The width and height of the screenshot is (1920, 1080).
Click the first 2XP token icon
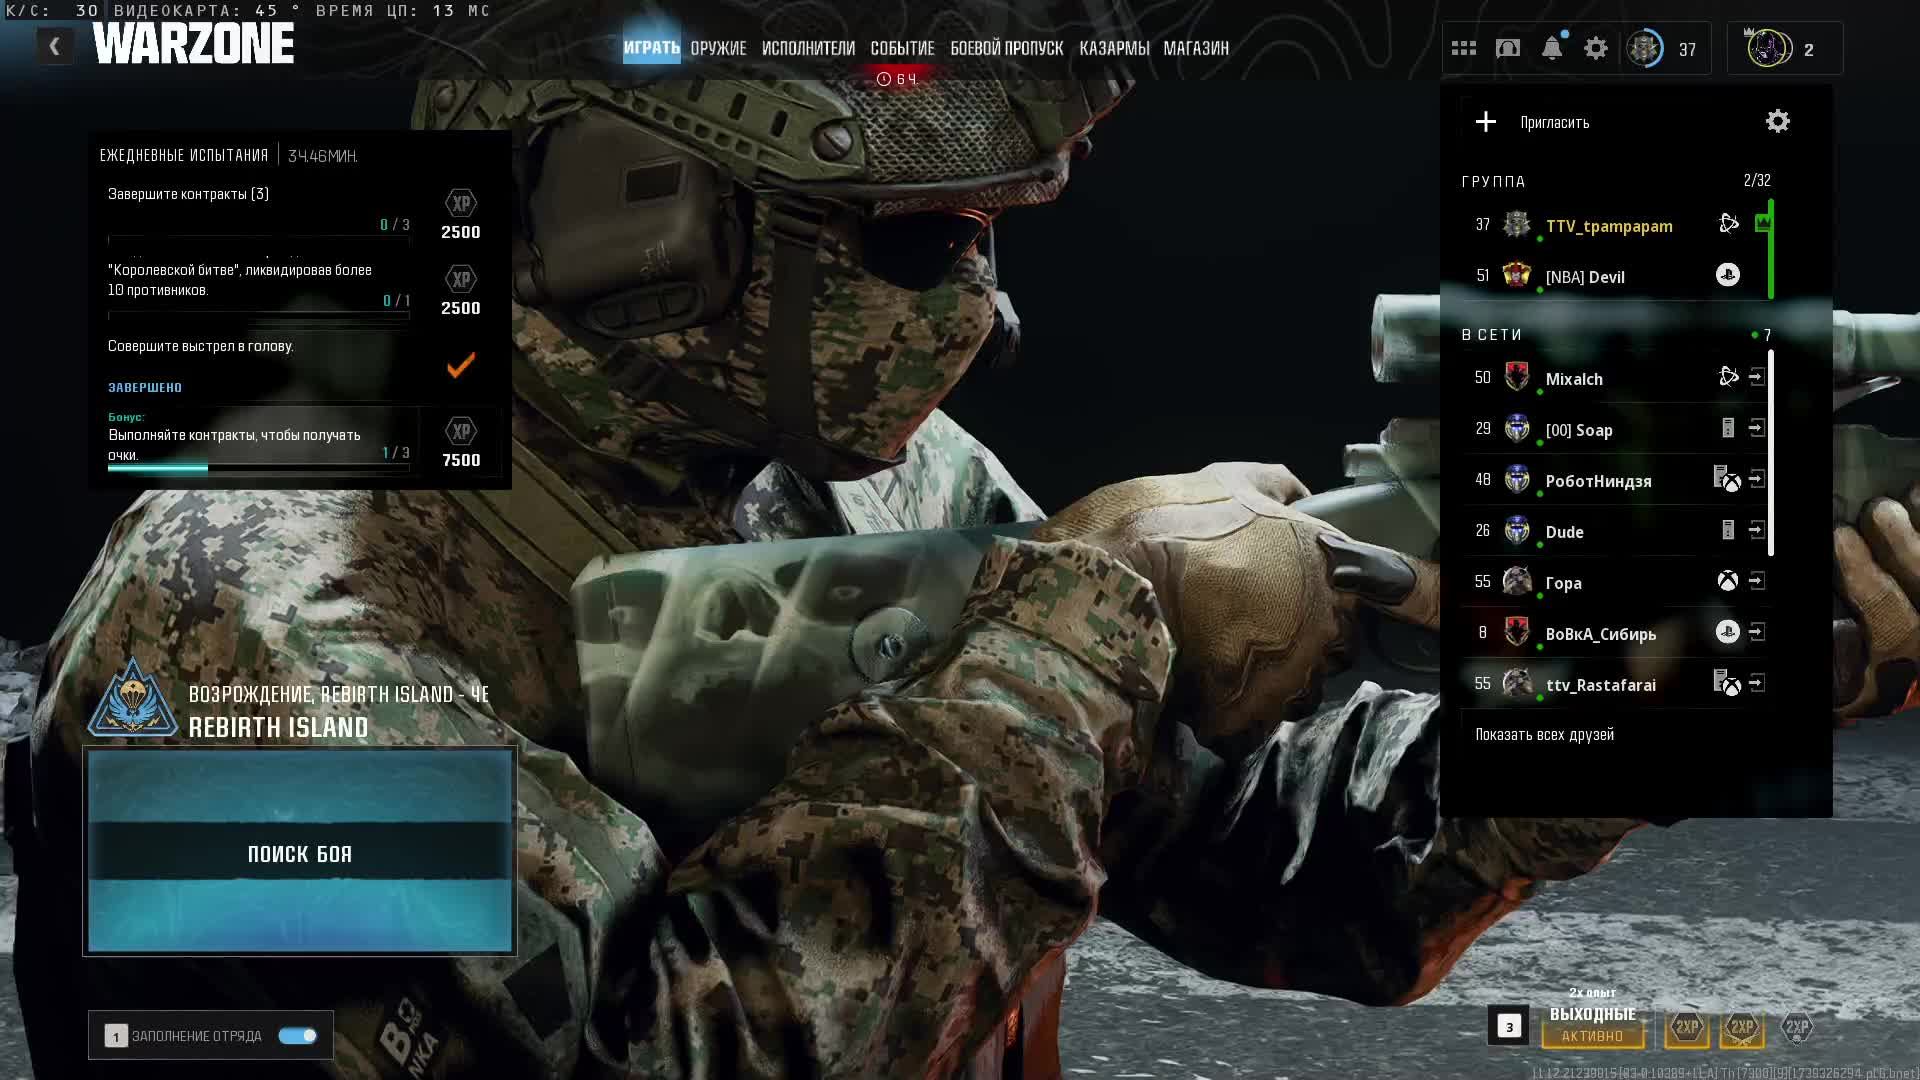pos(1687,1027)
